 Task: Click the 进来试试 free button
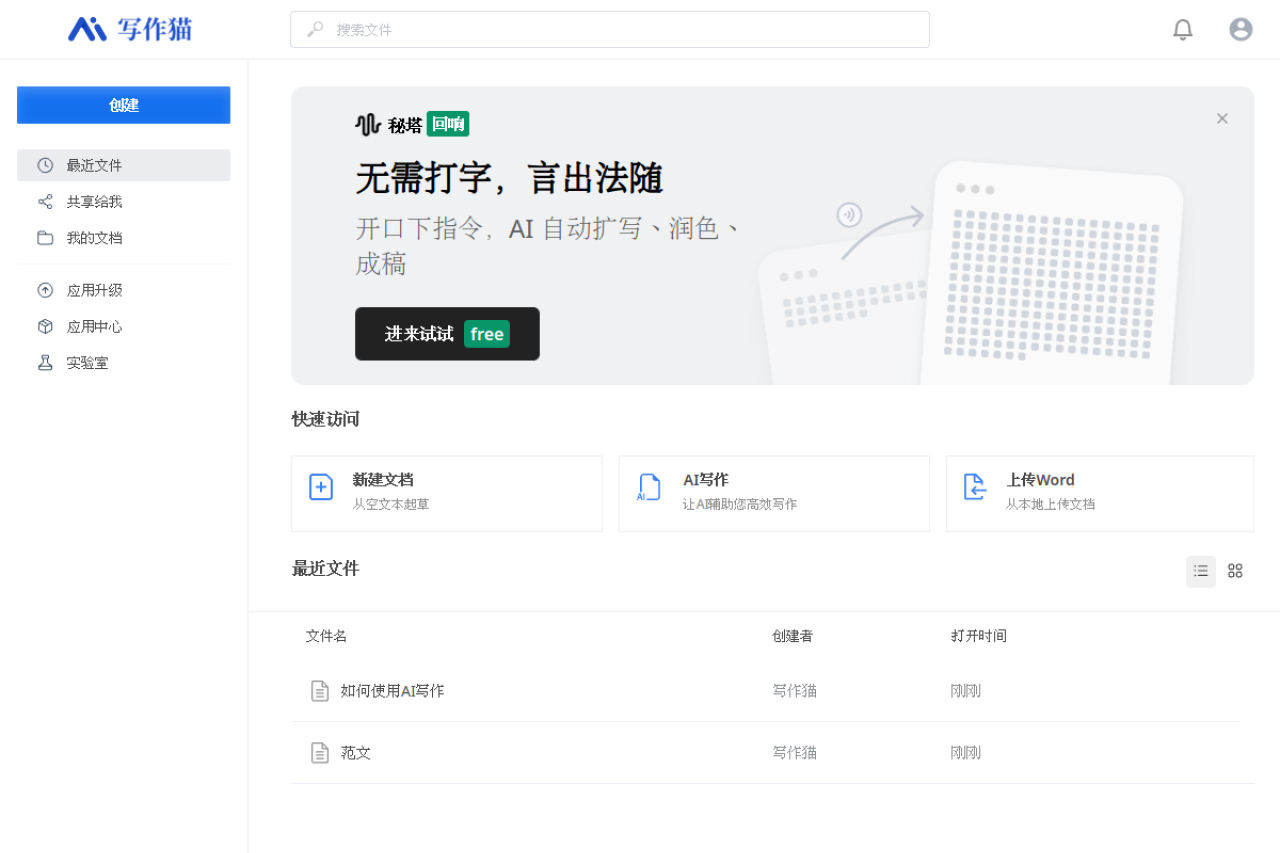click(447, 334)
